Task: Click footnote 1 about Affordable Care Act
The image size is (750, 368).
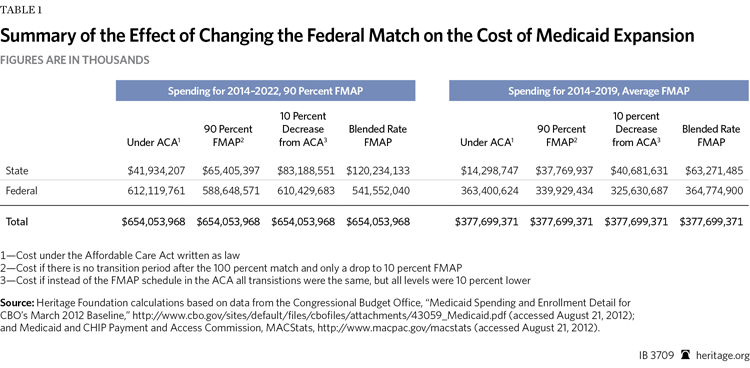Action: click(123, 255)
